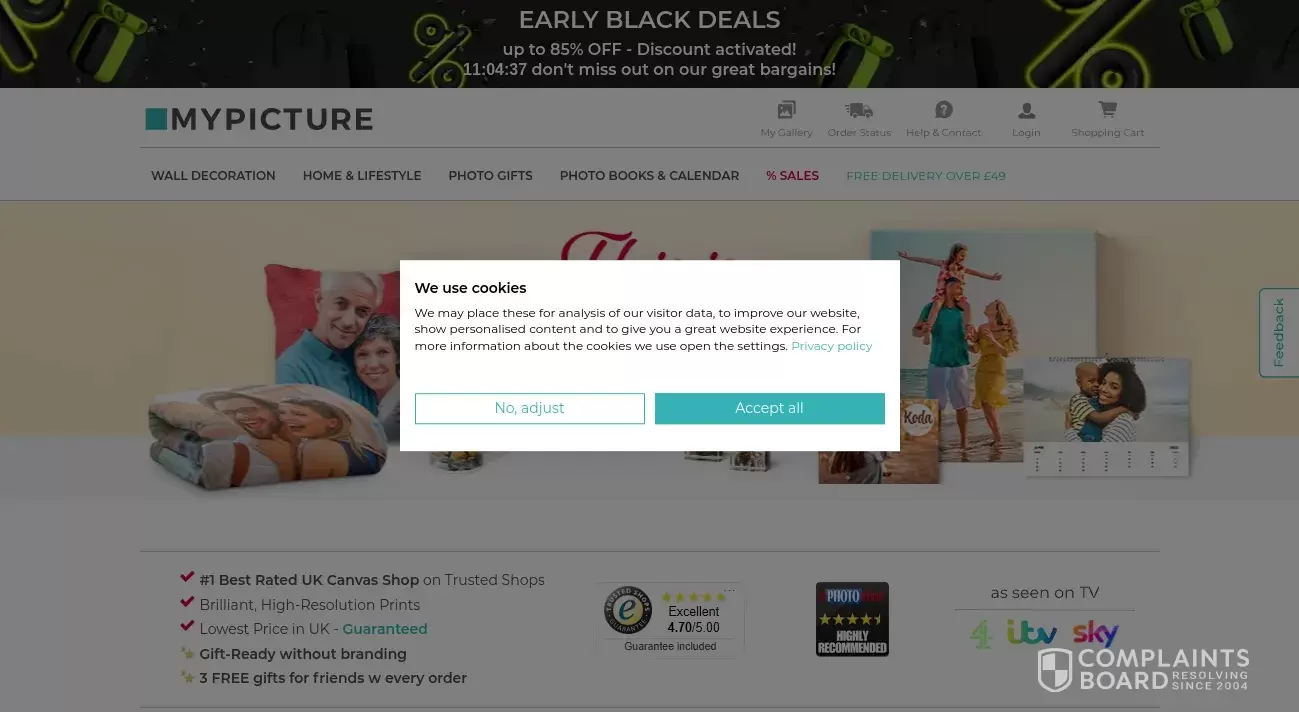Open Home & Lifestyle menu
The image size is (1299, 712).
click(x=362, y=175)
